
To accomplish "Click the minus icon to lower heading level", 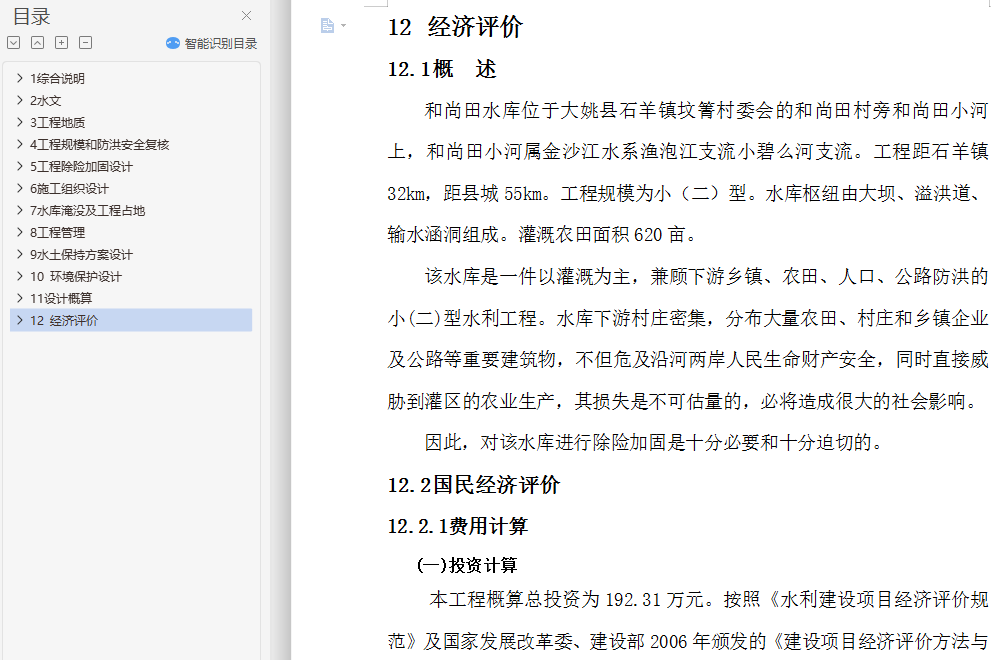I will click(85, 42).
